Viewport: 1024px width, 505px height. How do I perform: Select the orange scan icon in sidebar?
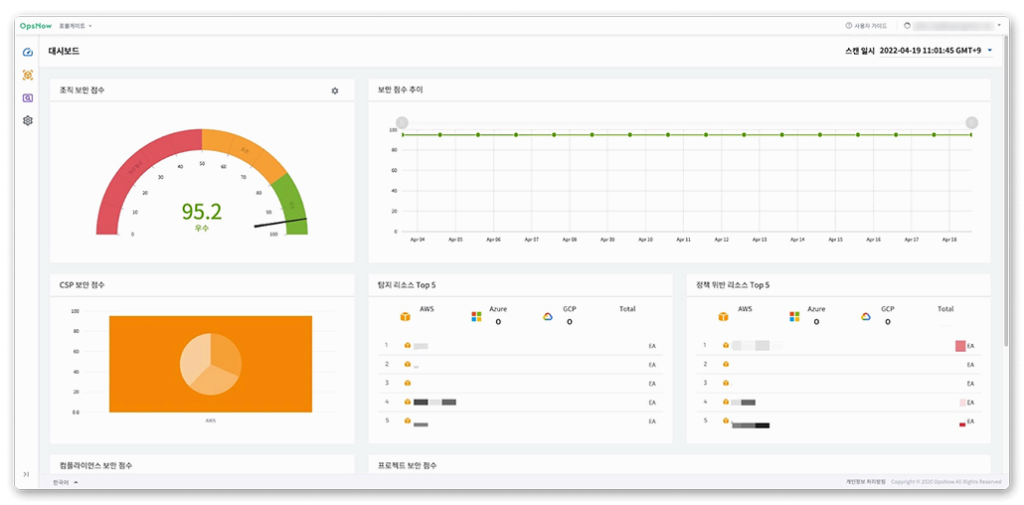tap(27, 75)
